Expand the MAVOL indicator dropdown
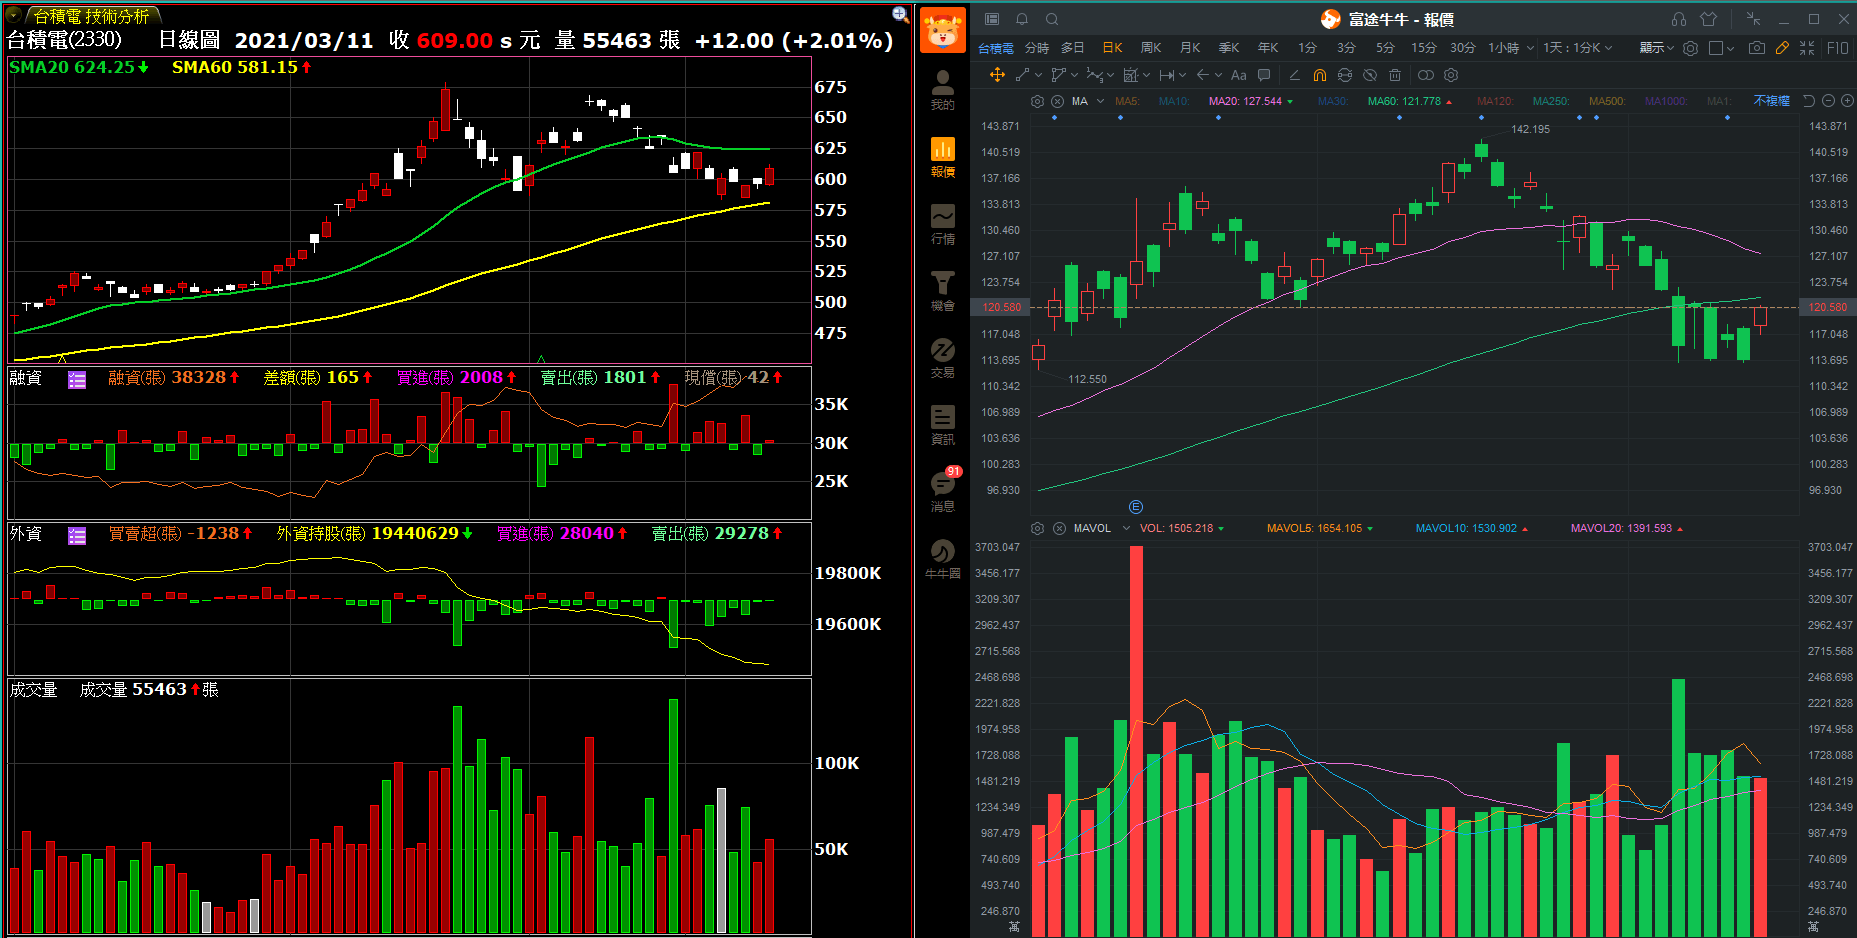Image resolution: width=1857 pixels, height=938 pixels. click(x=1126, y=528)
